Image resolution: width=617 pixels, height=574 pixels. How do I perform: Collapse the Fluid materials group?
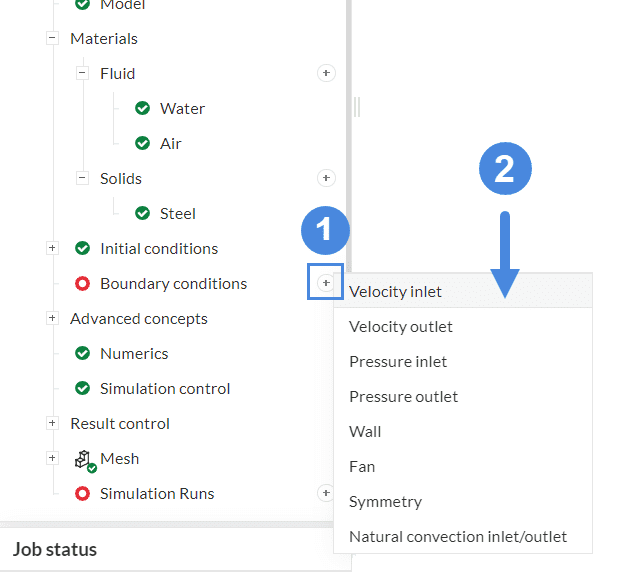click(x=82, y=73)
